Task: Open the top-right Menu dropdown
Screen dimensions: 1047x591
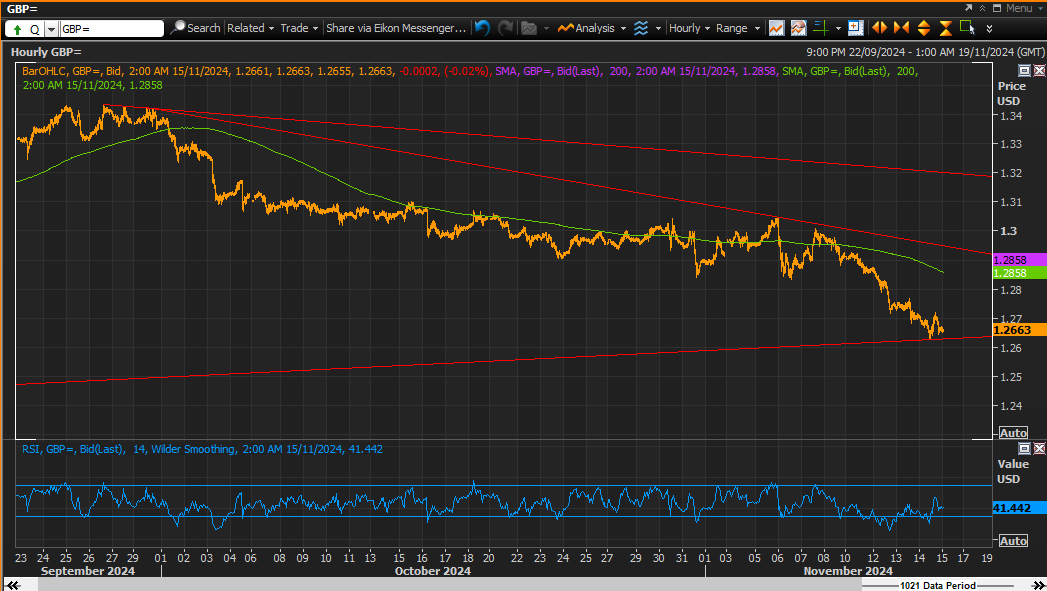Action: (x=1025, y=8)
